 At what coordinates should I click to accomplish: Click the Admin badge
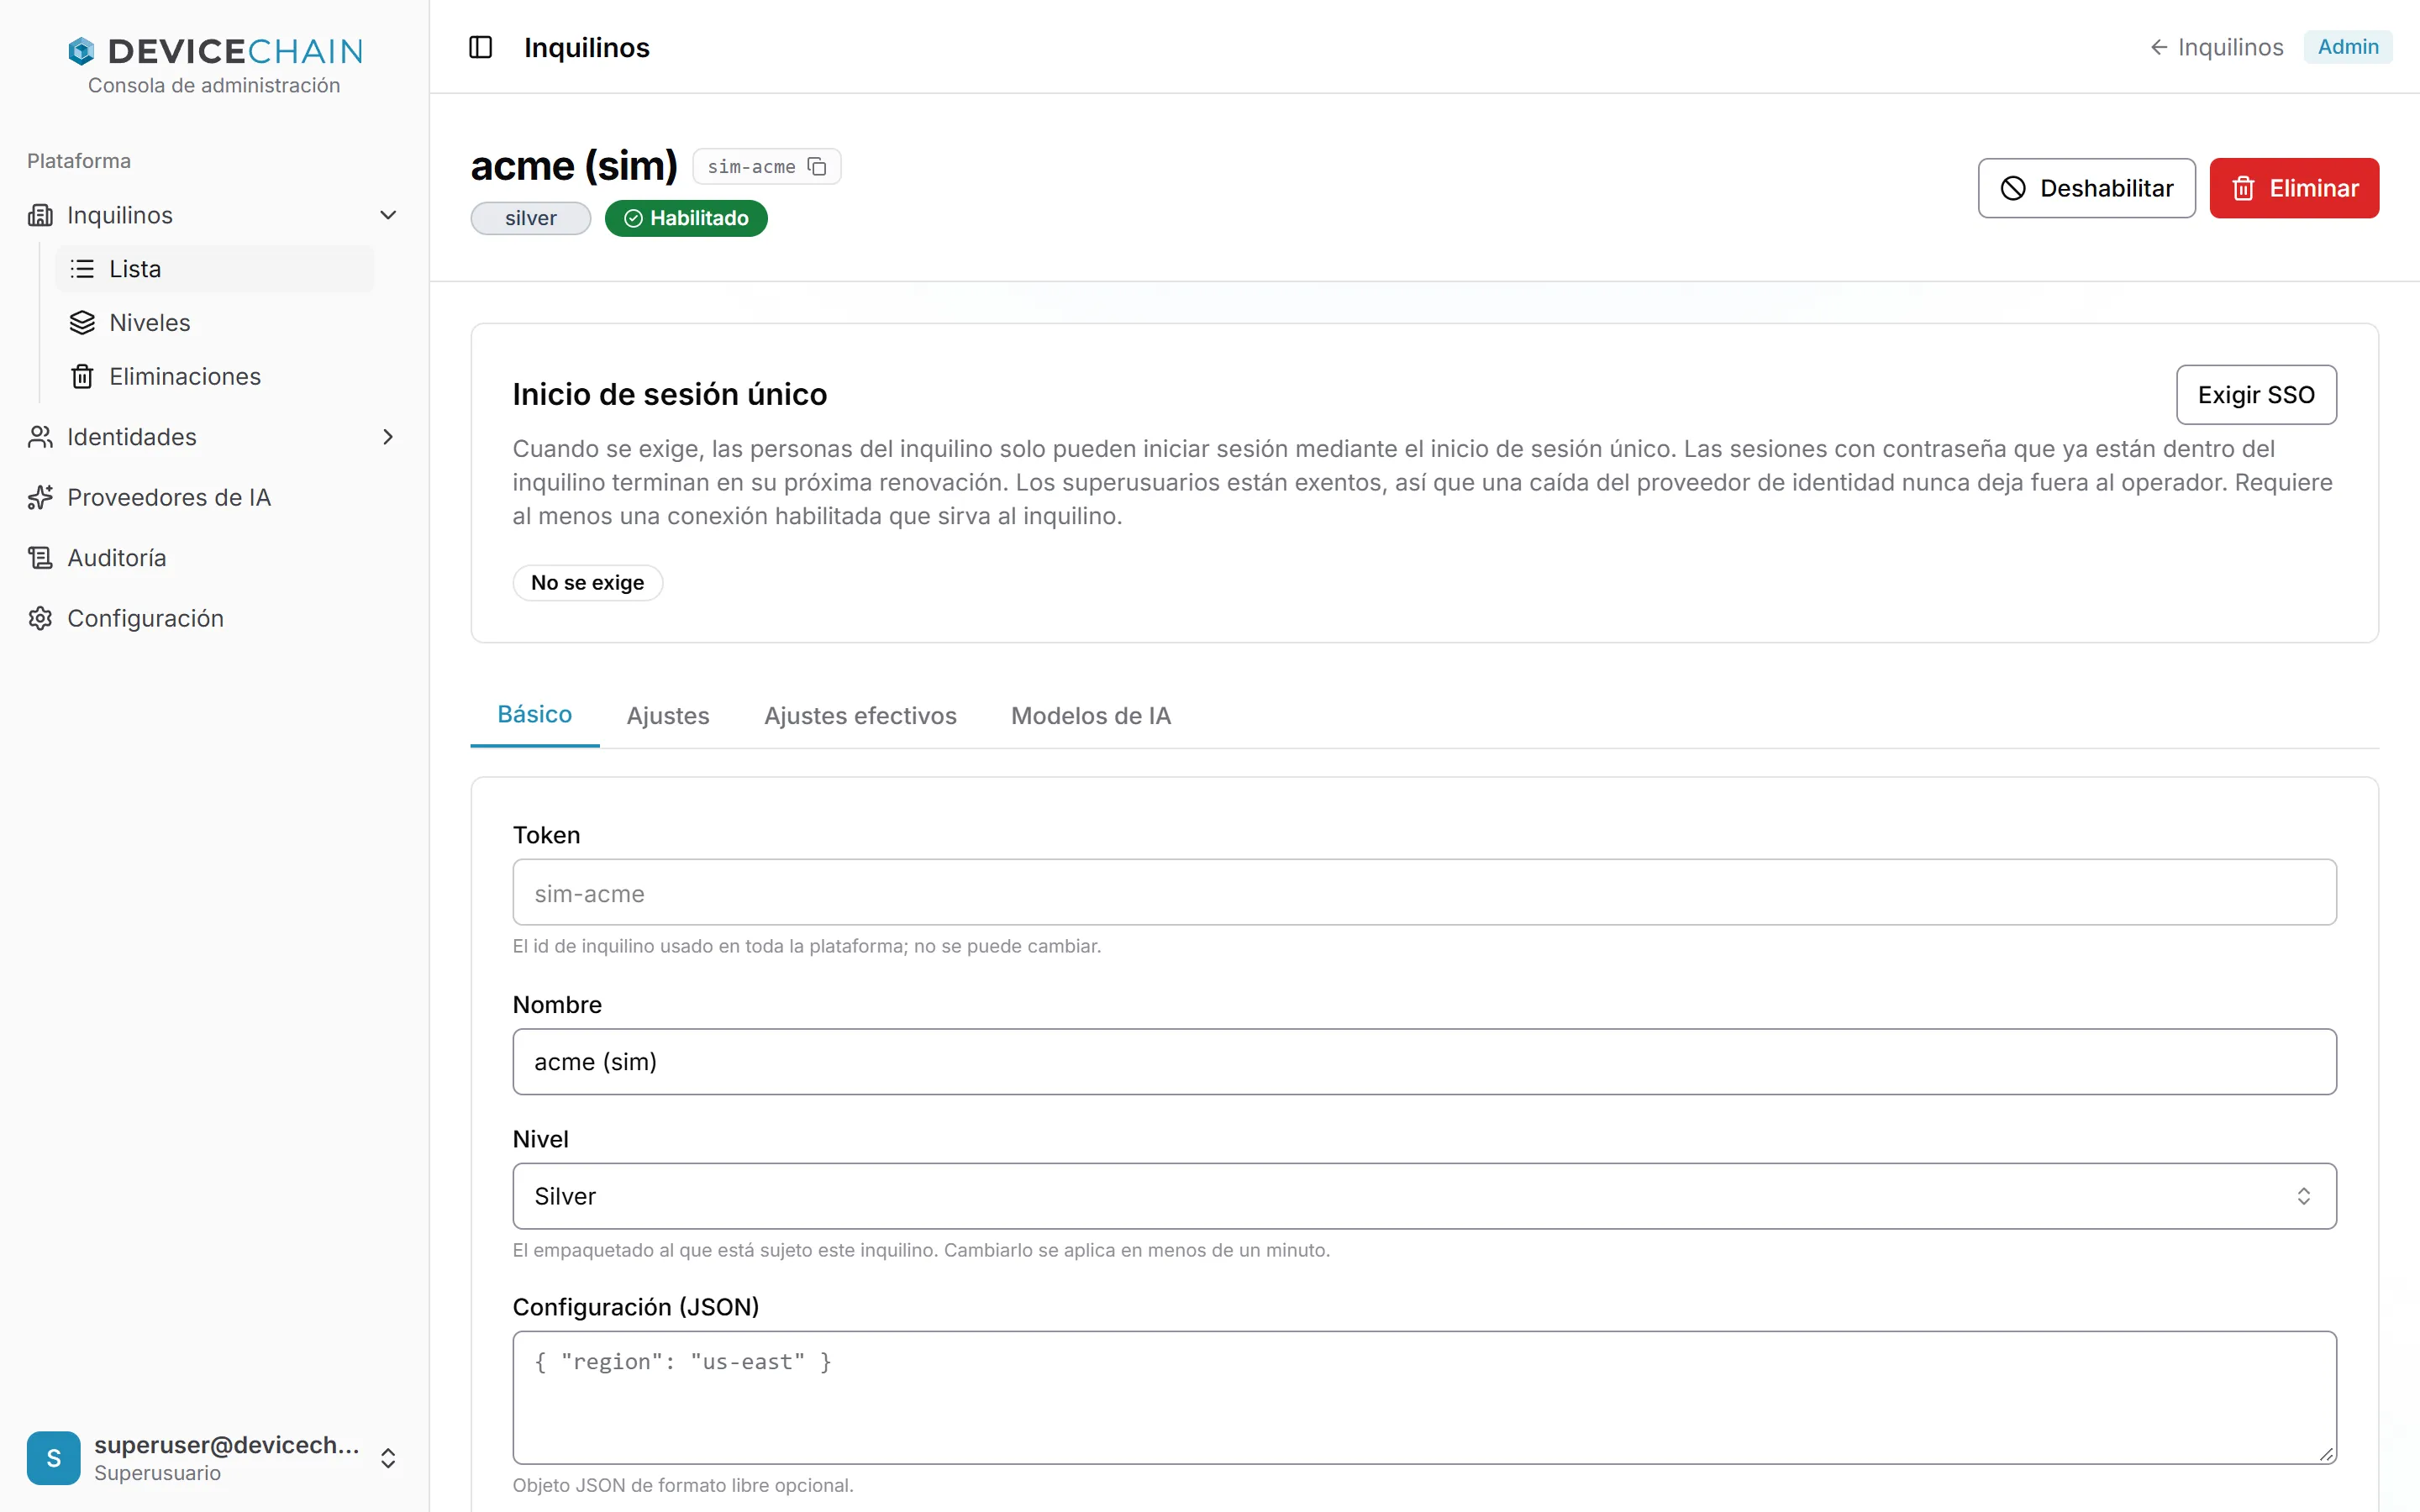2347,47
